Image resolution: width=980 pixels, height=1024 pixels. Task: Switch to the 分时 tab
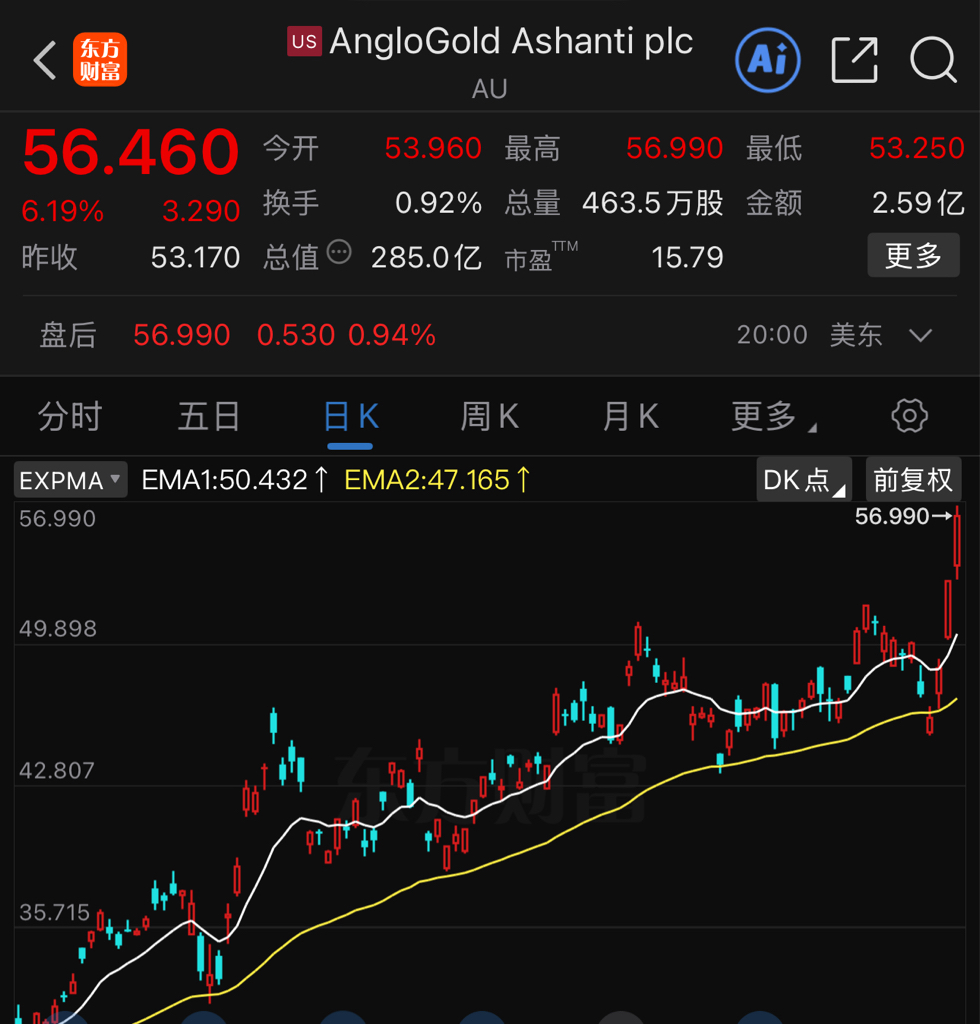point(70,417)
